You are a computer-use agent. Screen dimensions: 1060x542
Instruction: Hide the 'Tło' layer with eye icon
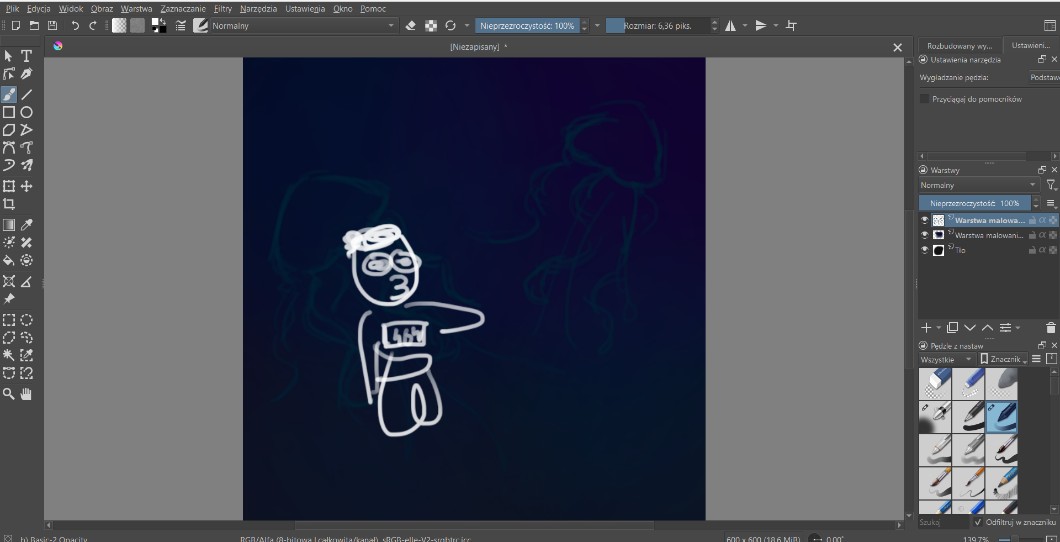(924, 250)
